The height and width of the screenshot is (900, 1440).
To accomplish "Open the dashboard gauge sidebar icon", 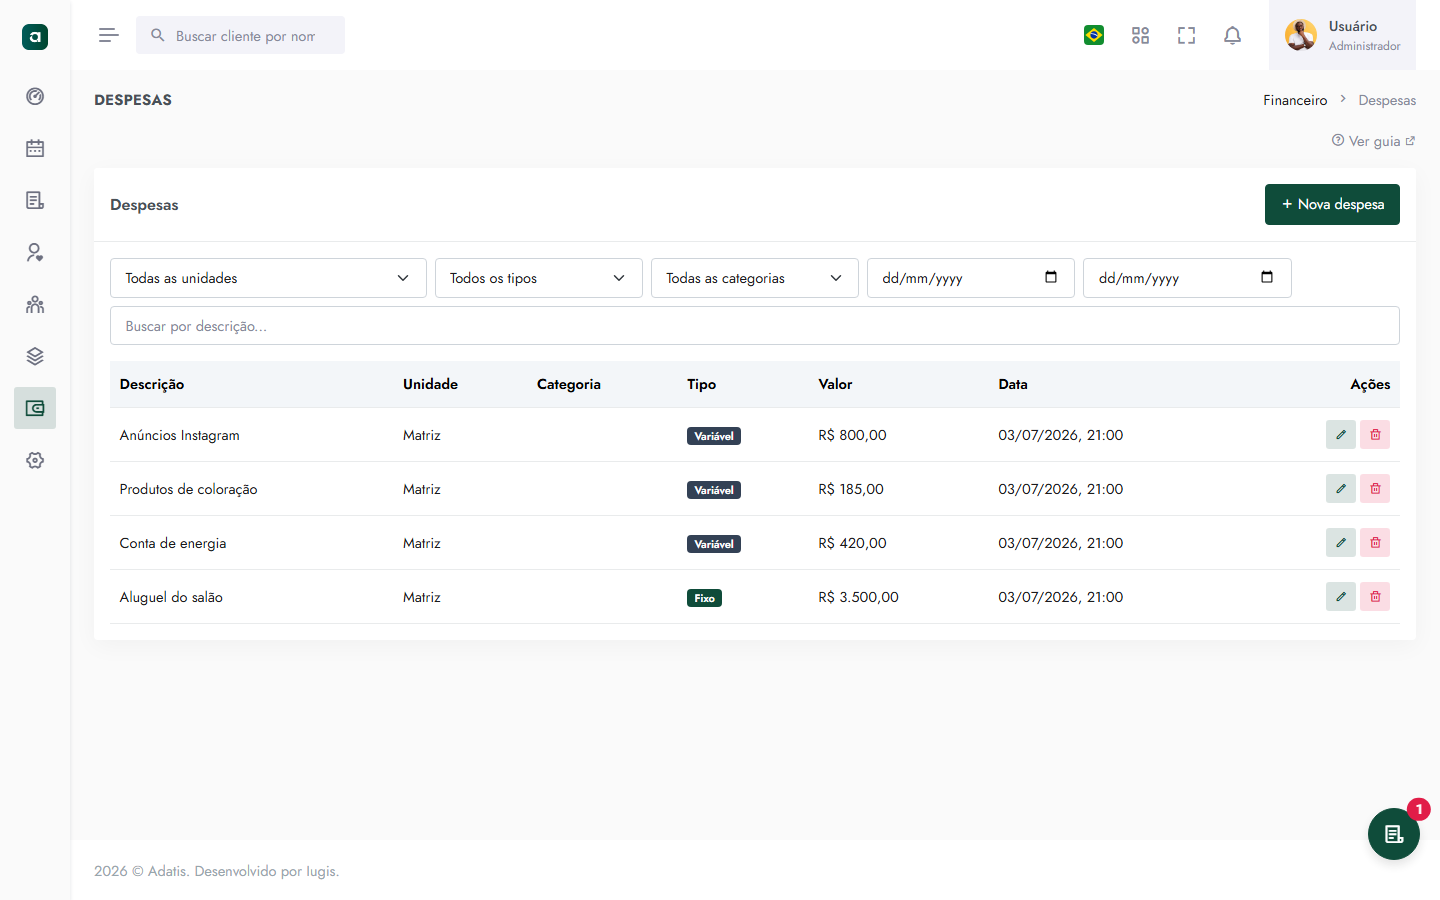I will (35, 96).
